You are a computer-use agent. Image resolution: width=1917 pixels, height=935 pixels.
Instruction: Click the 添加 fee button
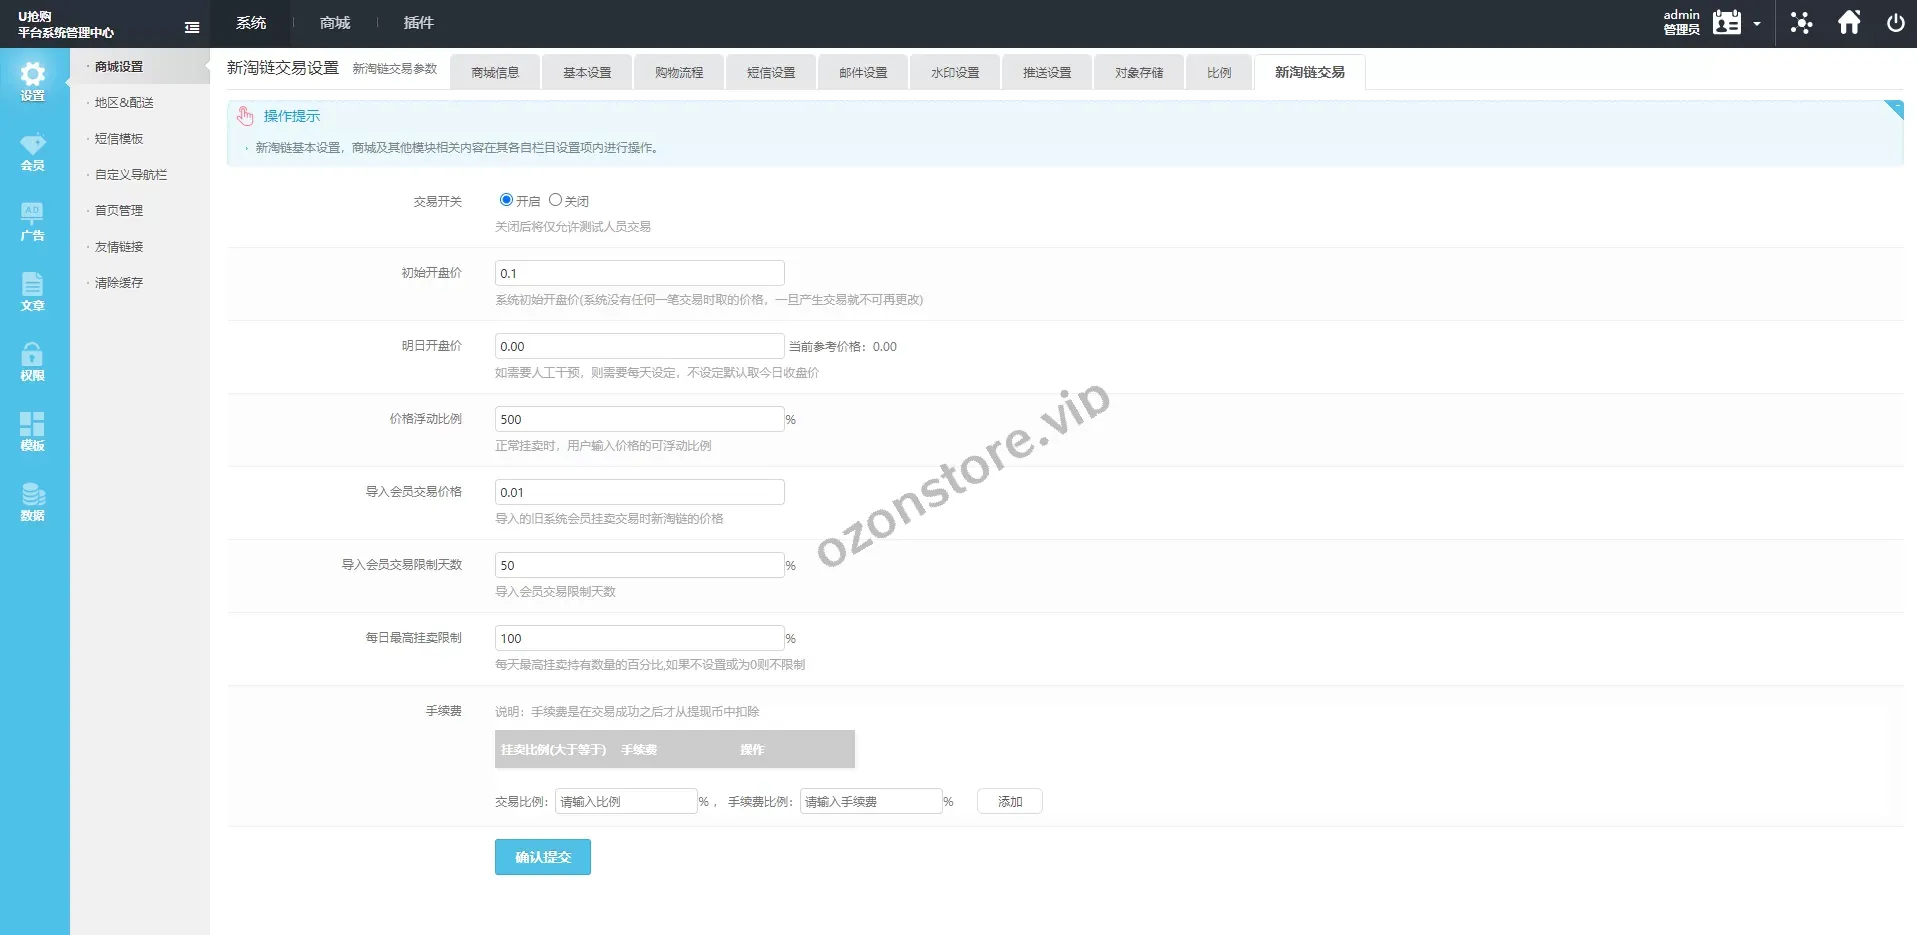1010,802
